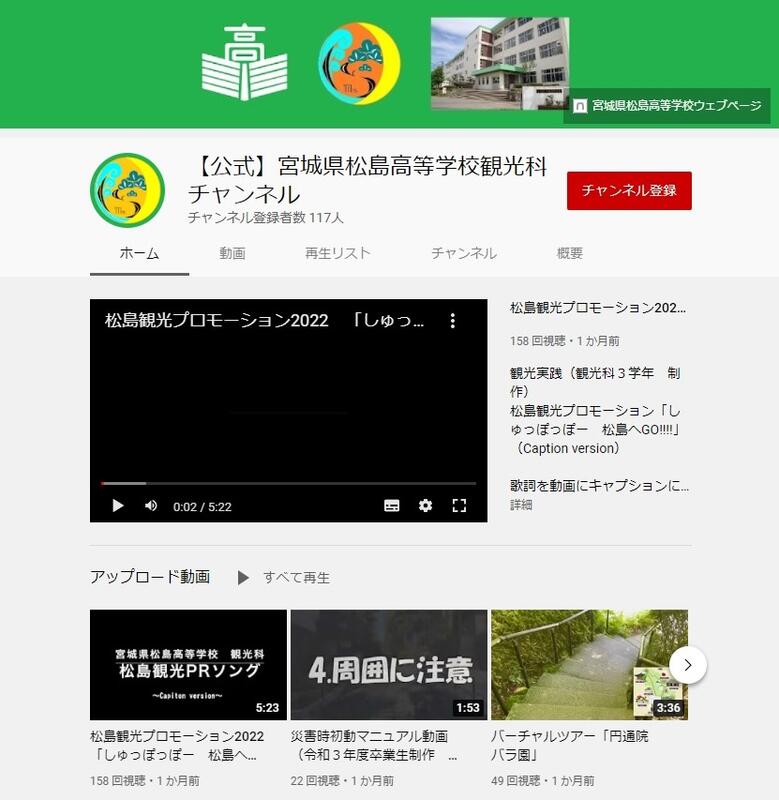Screen dimensions: 779x800
Task: Open the 松島観光プロモーション2022 upload title
Action: click(x=177, y=745)
